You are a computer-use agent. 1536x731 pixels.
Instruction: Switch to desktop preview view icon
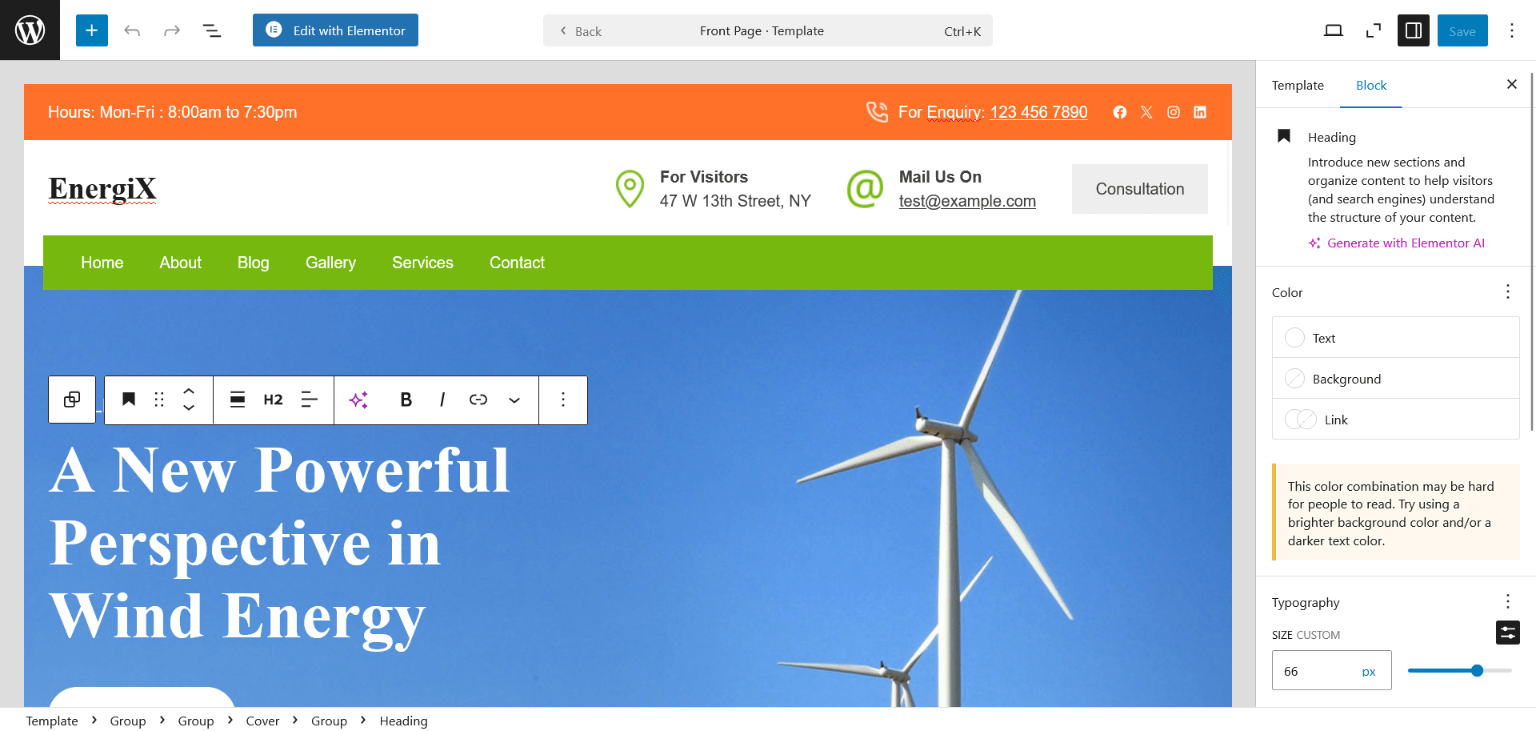tap(1333, 31)
